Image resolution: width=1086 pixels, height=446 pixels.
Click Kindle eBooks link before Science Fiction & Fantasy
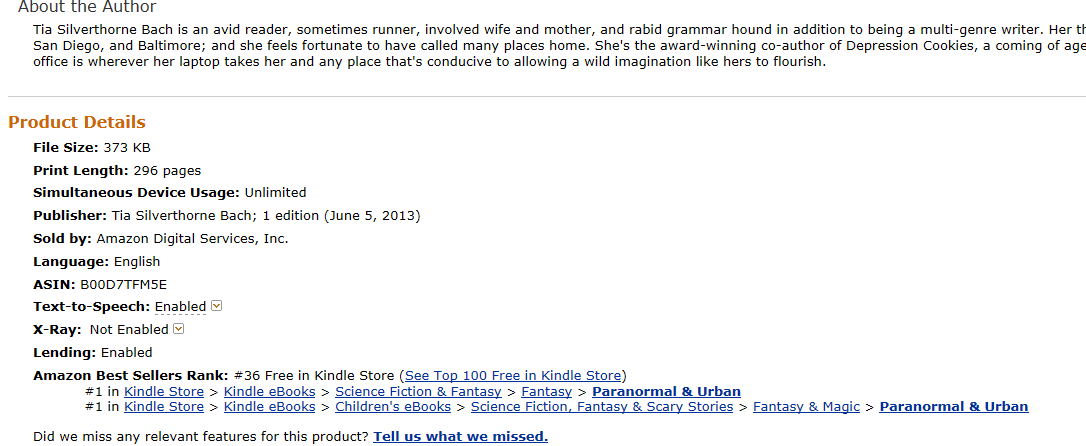pyautogui.click(x=269, y=392)
